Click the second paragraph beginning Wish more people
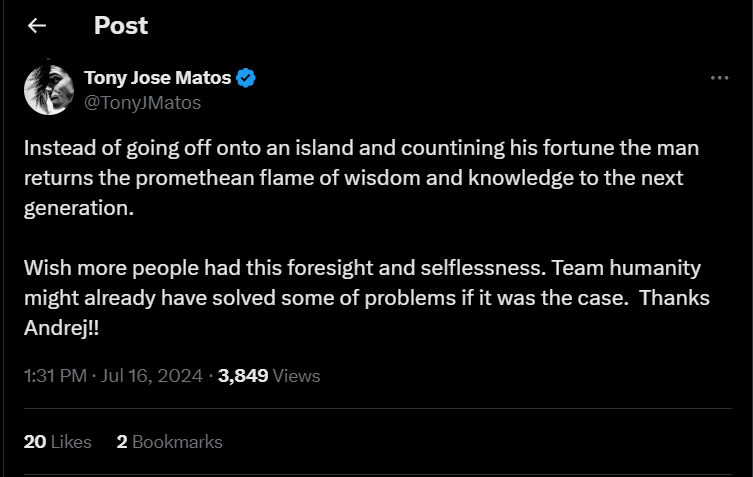753x477 pixels. (360, 298)
